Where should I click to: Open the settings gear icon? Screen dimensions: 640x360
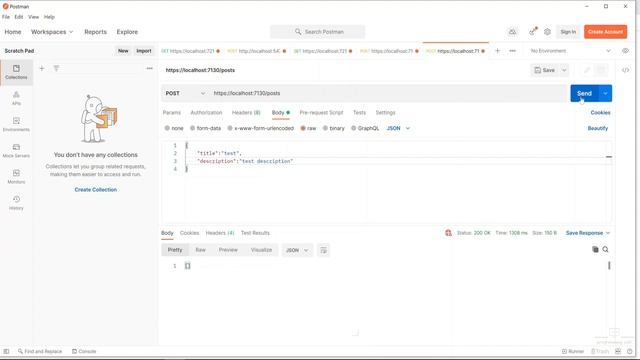tap(547, 32)
